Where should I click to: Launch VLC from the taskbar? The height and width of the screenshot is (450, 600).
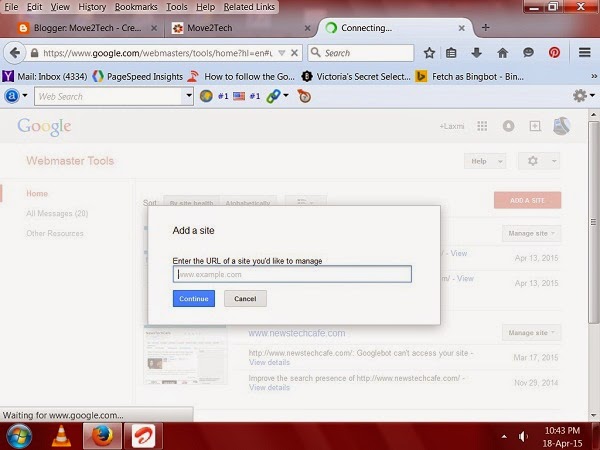[61, 436]
